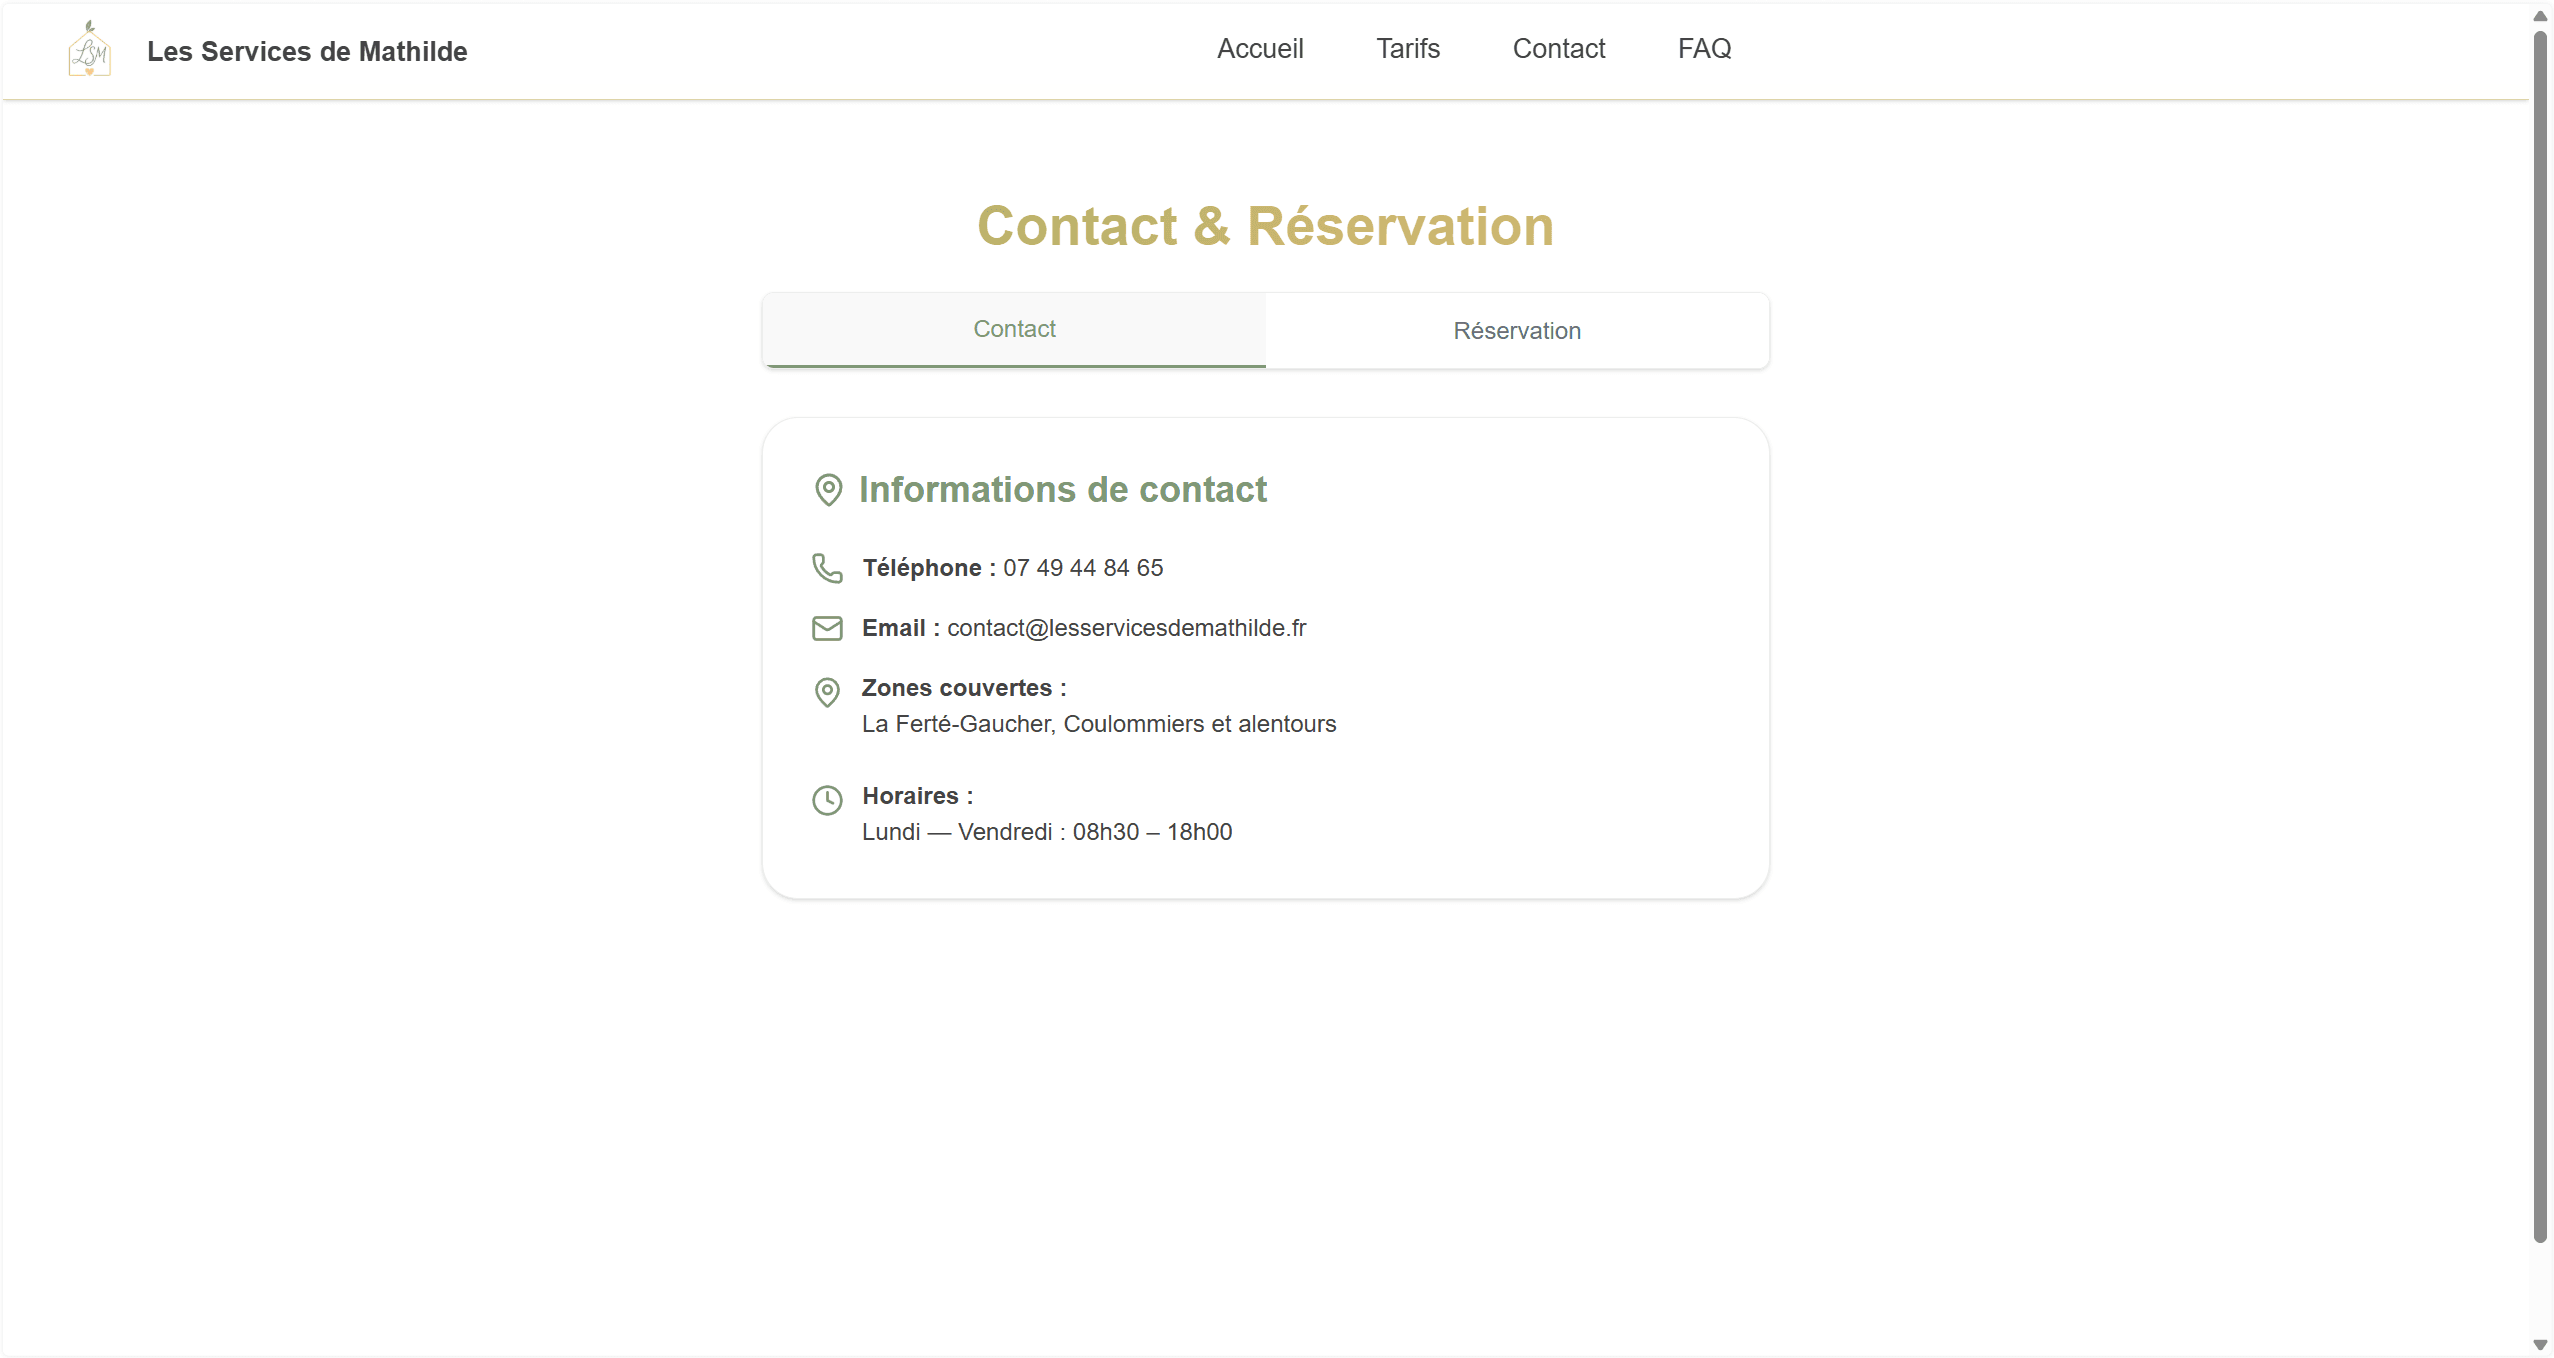Open the Tarifs page
The width and height of the screenshot is (2554, 1358).
pyautogui.click(x=1407, y=49)
